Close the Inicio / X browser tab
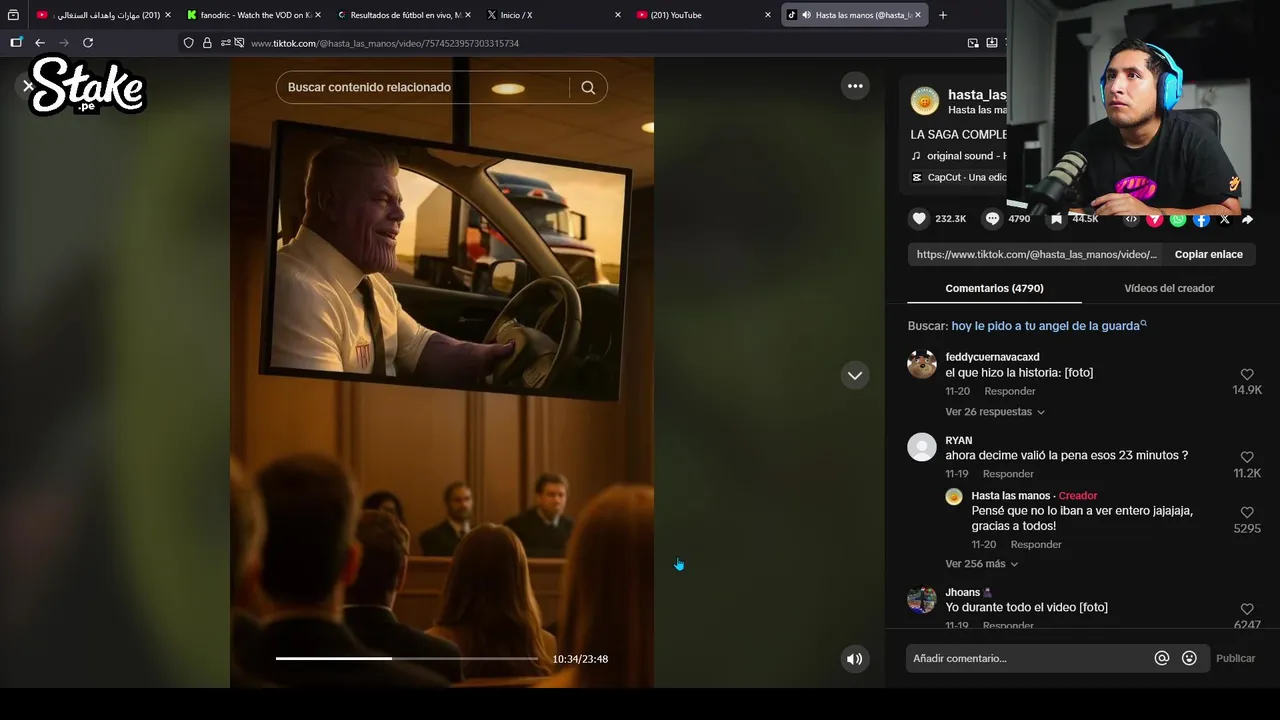The height and width of the screenshot is (720, 1280). click(x=617, y=15)
